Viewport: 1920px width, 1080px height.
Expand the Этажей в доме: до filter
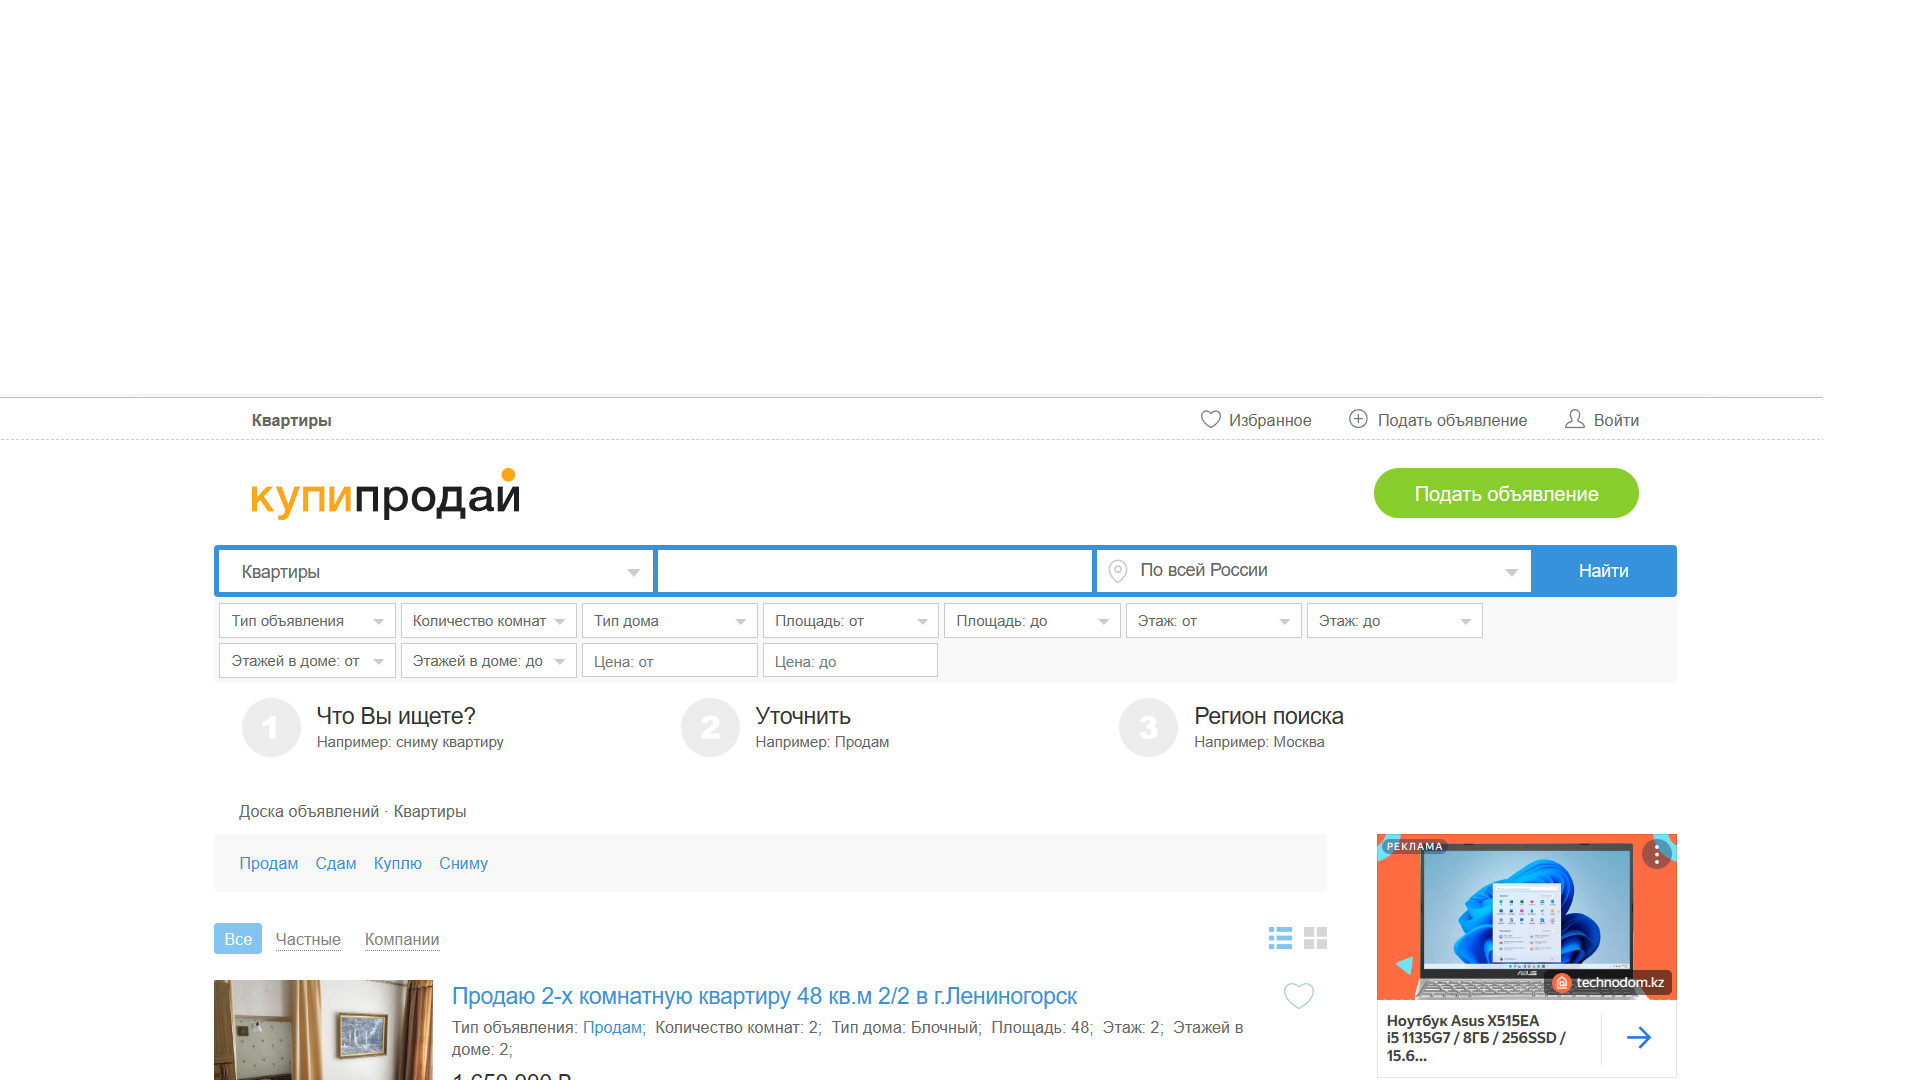[x=488, y=661]
